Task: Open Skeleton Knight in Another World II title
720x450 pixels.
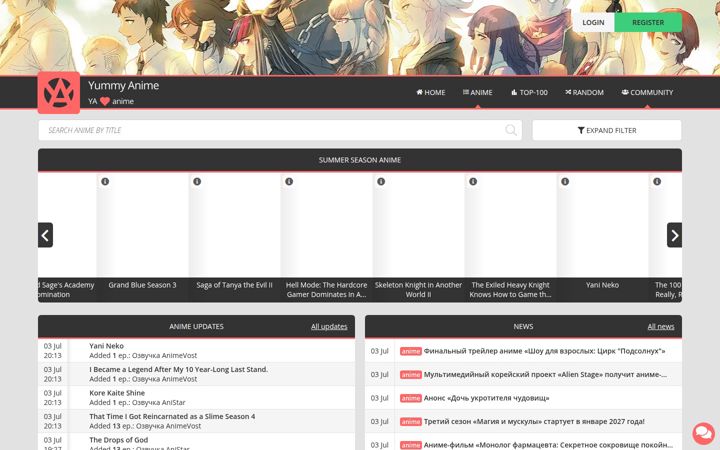Action: pyautogui.click(x=418, y=290)
